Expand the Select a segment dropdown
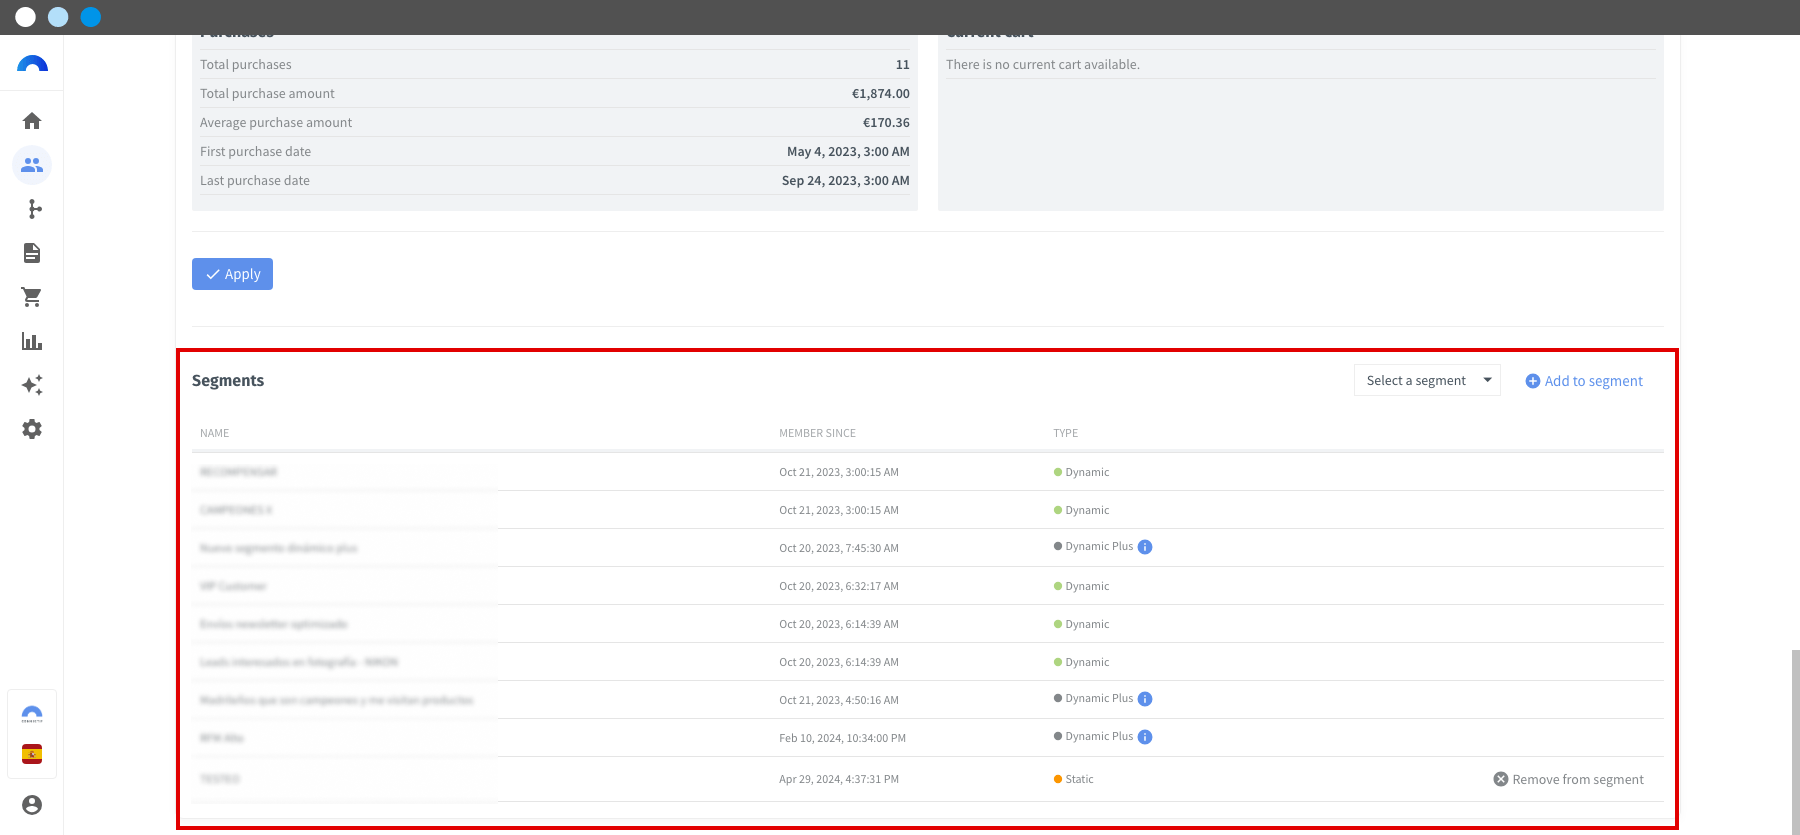This screenshot has width=1800, height=835. pos(1427,381)
